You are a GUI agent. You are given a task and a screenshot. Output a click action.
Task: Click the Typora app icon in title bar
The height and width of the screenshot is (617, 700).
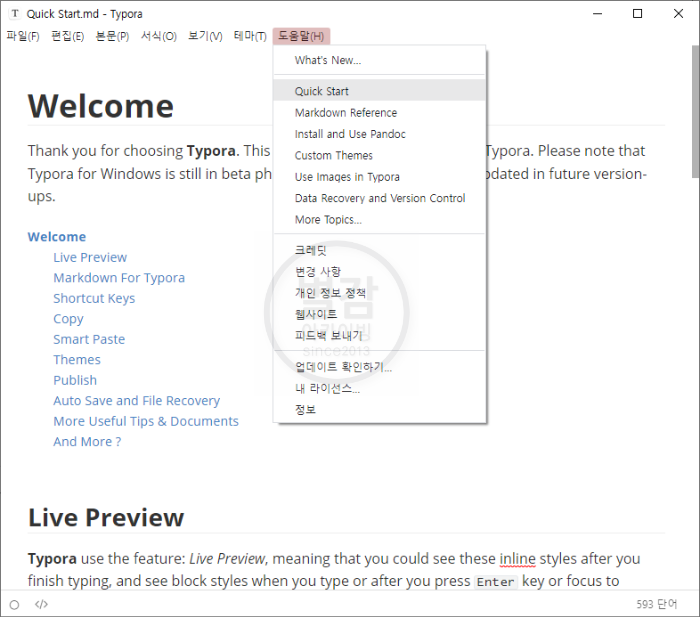(15, 14)
